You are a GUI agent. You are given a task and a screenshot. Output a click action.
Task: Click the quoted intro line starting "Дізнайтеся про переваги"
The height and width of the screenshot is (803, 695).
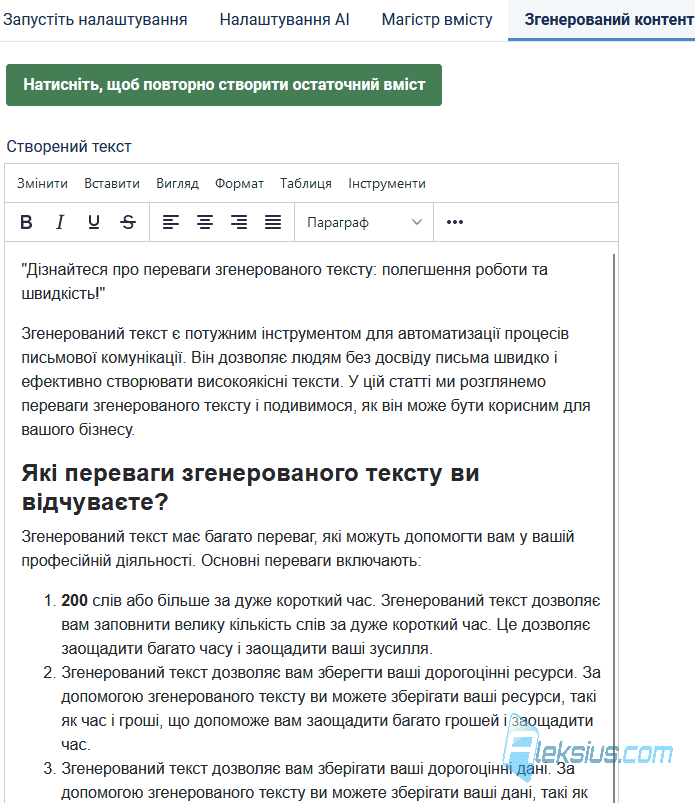click(284, 281)
